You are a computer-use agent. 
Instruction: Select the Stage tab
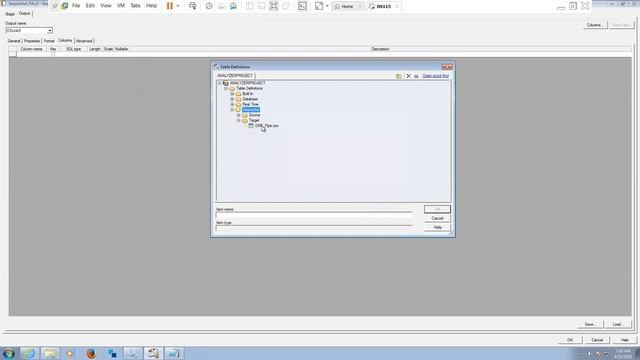(10, 14)
